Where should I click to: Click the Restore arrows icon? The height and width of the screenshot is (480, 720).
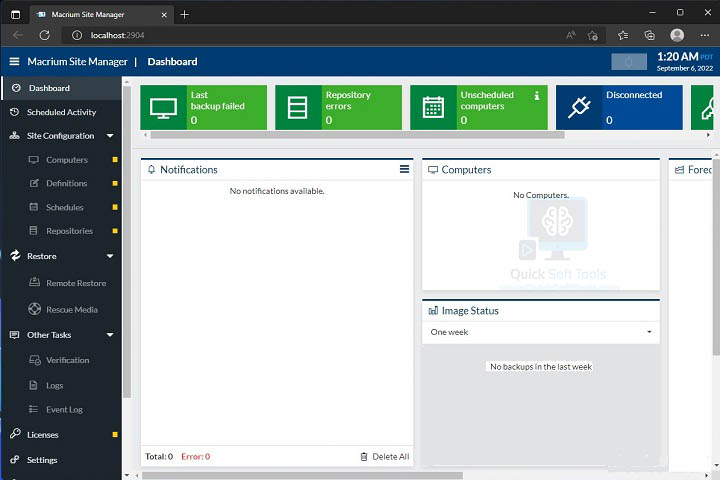(x=15, y=256)
